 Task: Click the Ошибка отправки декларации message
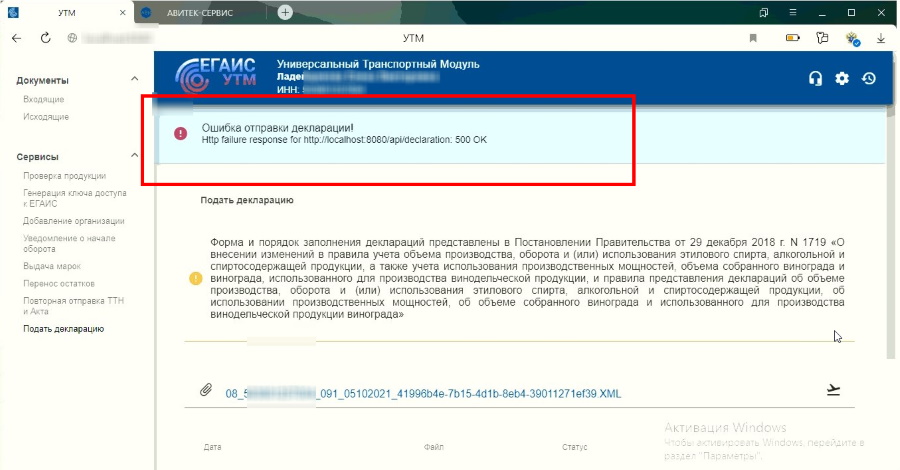click(277, 128)
